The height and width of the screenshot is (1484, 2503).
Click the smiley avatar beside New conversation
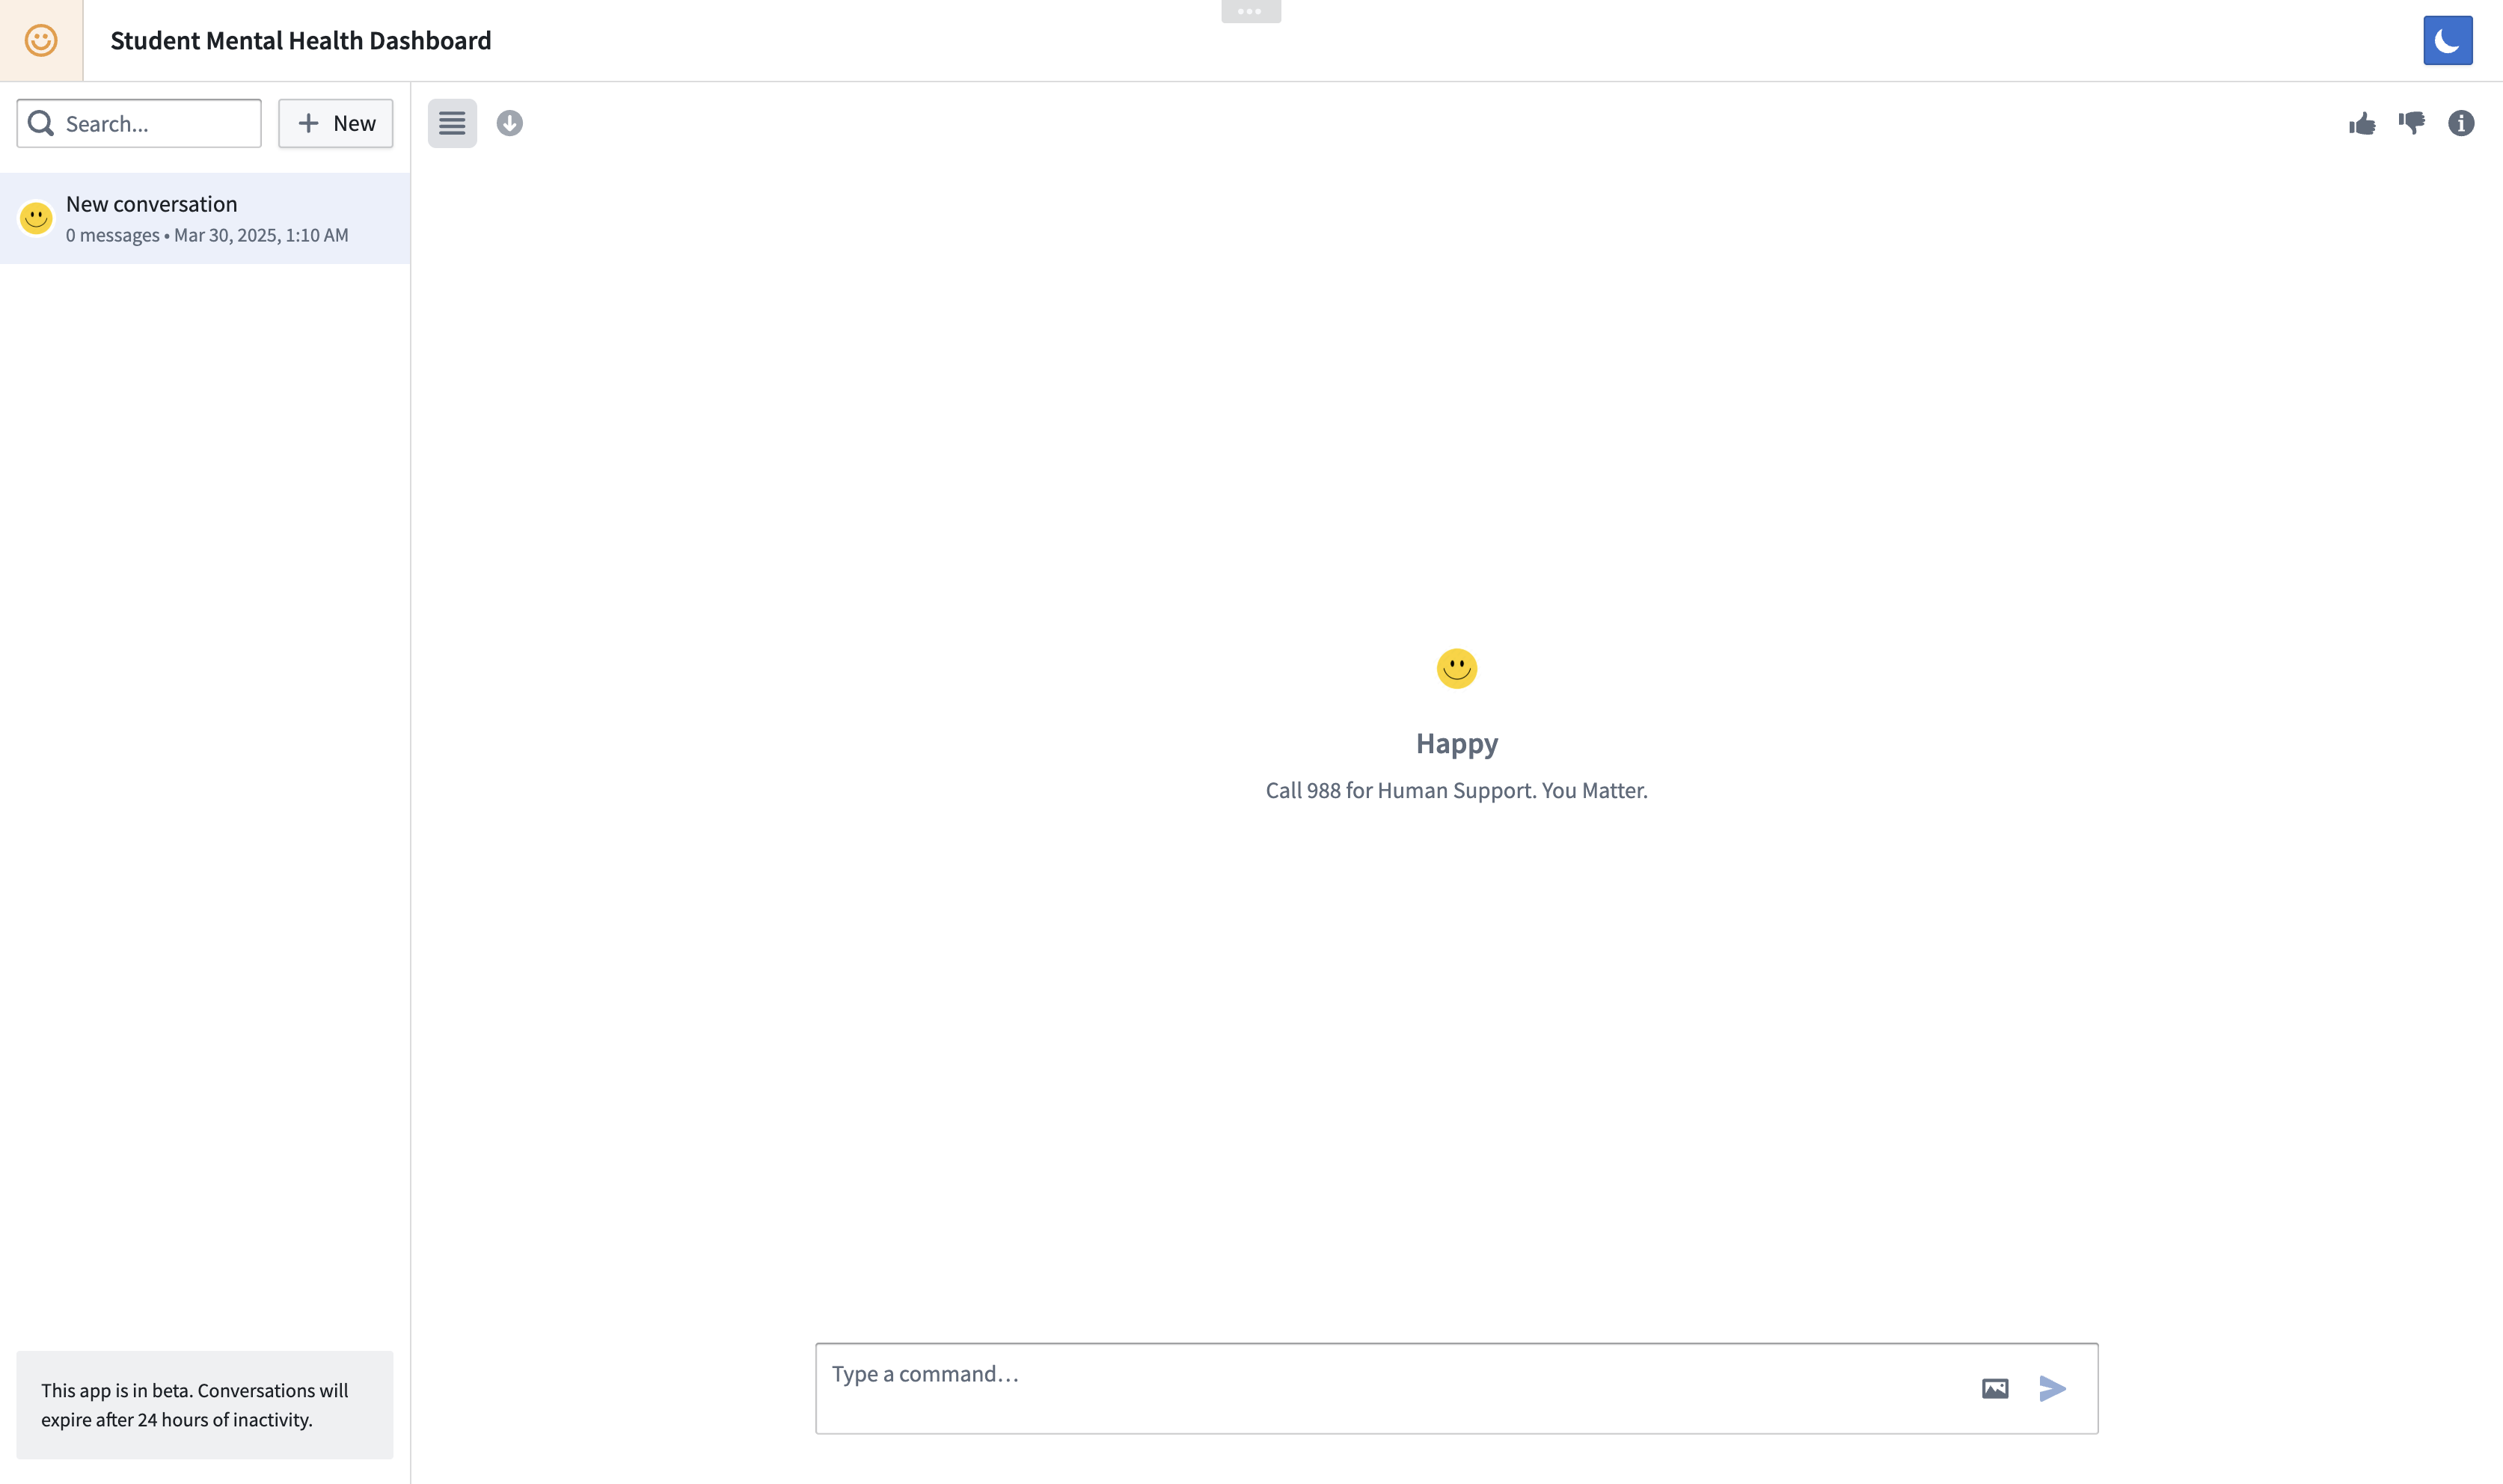pos(36,218)
